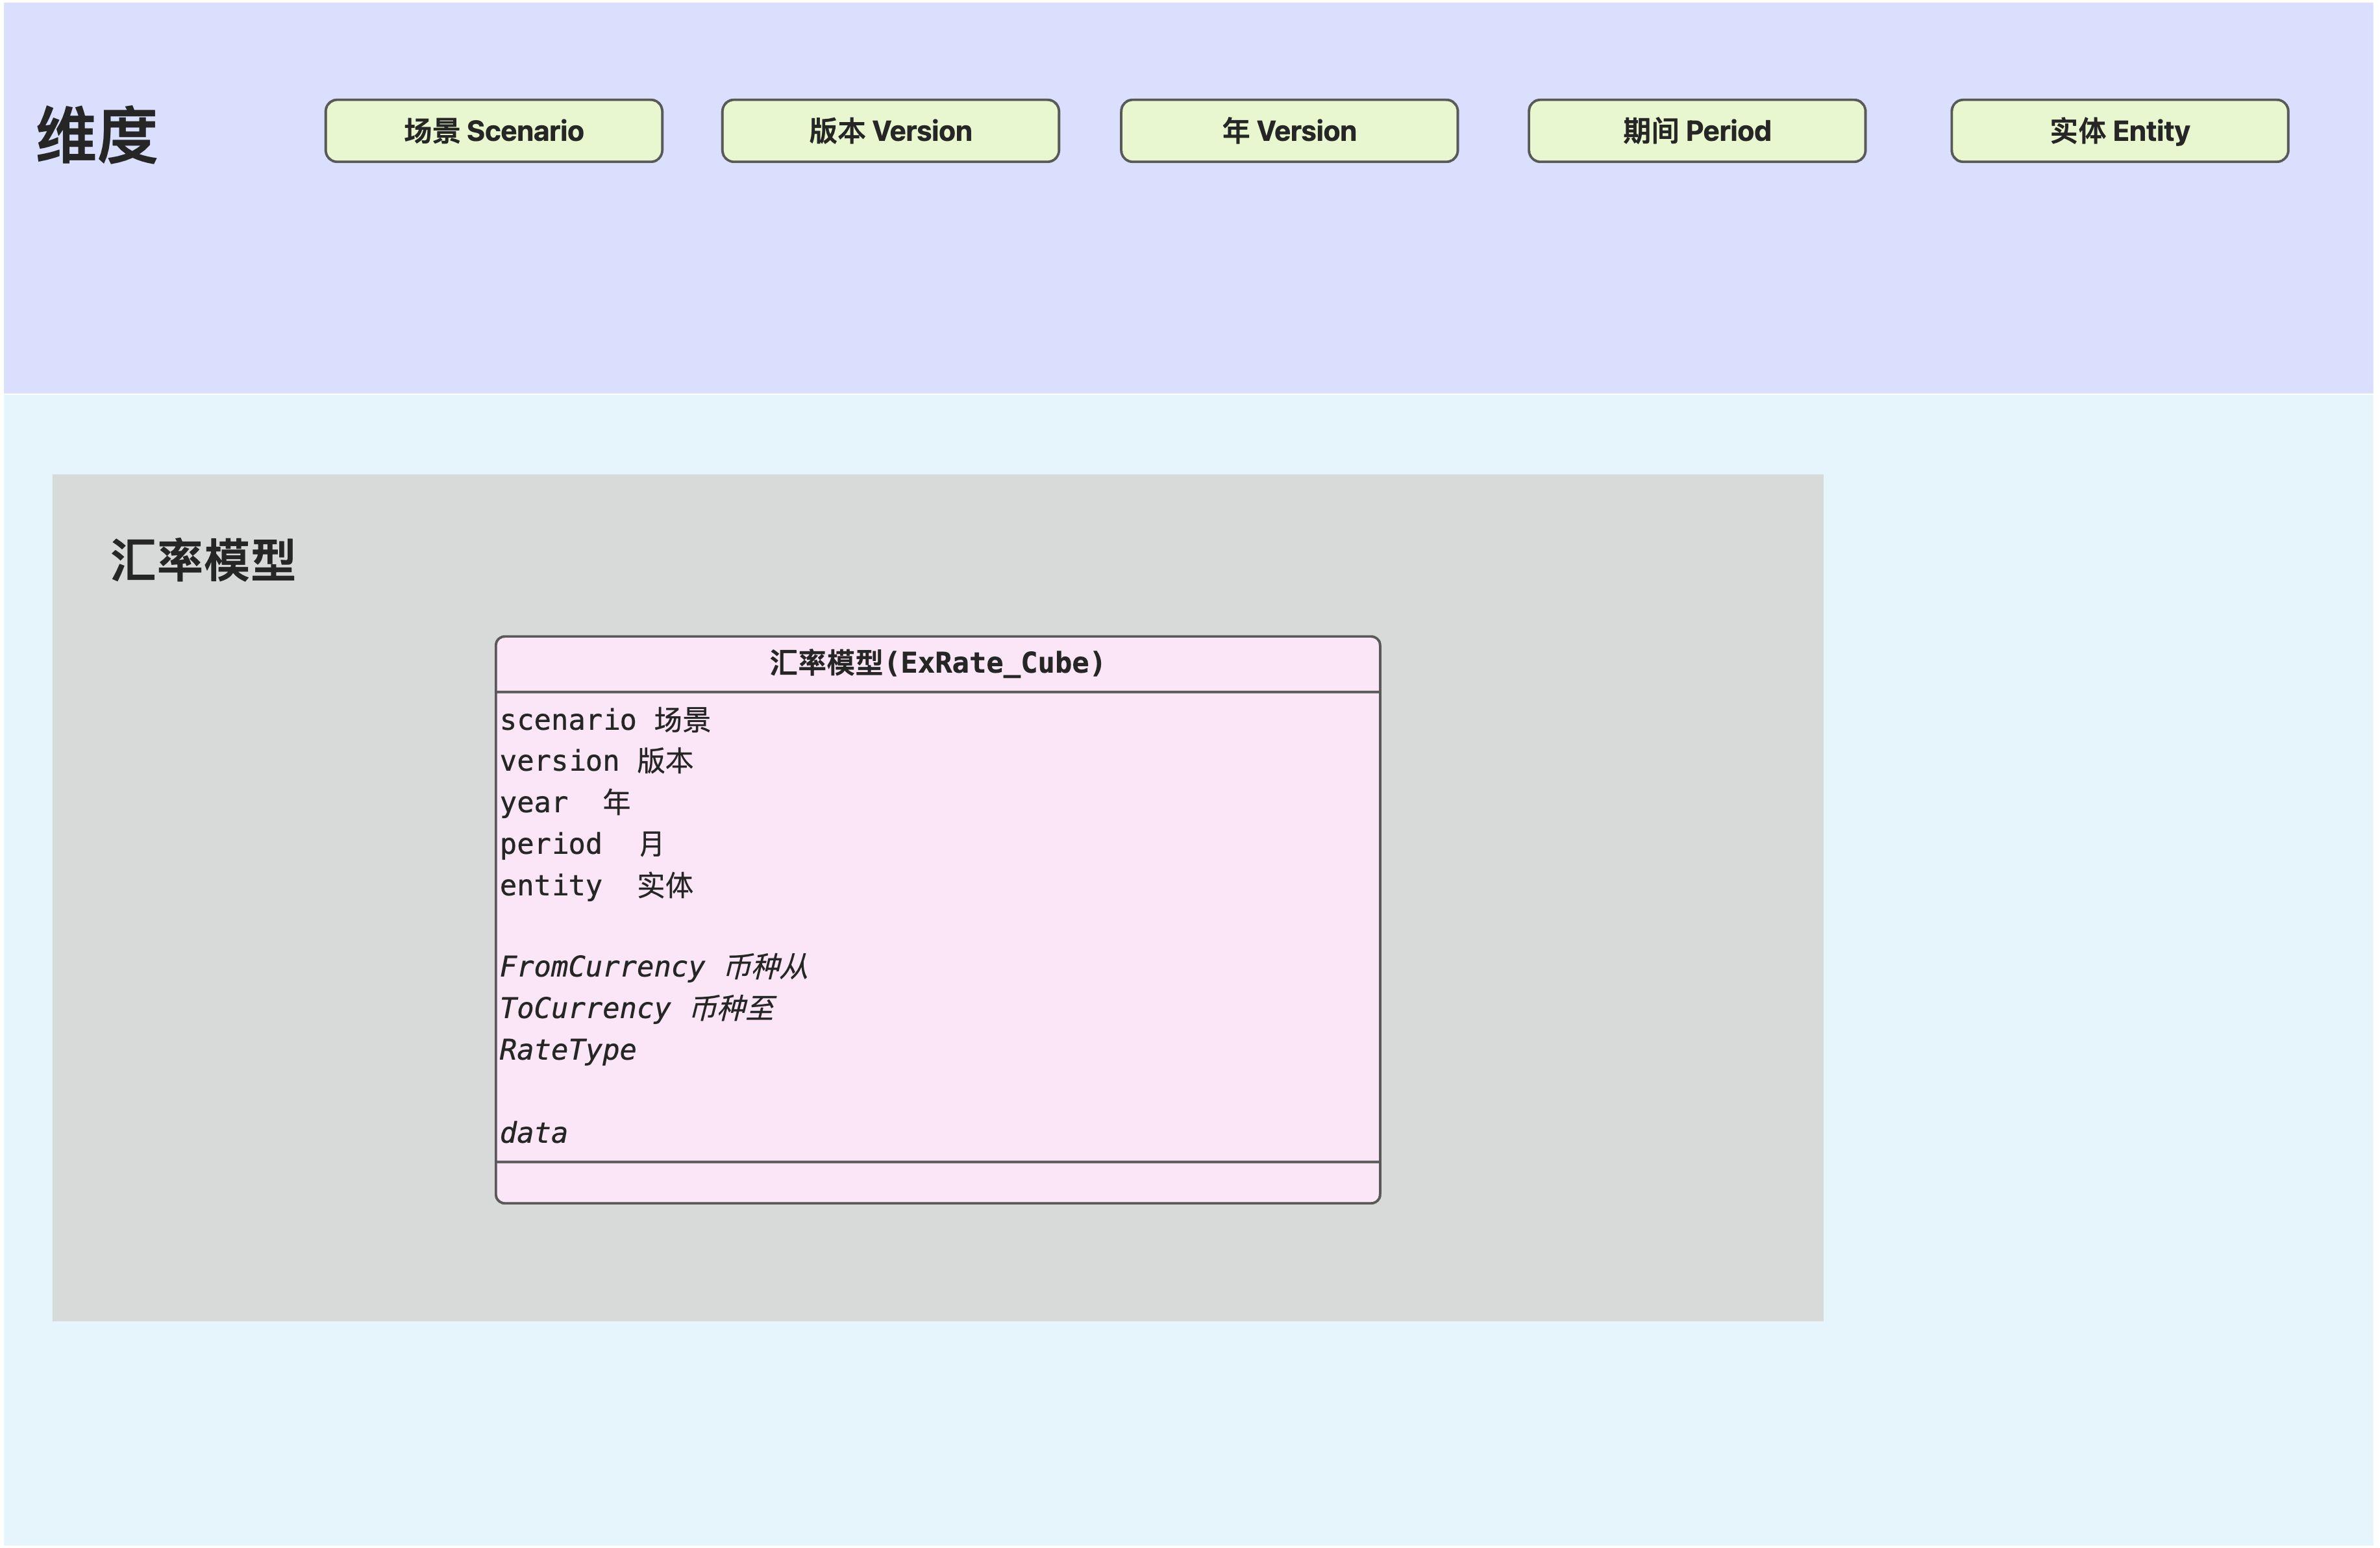Screen dimensions: 2380x1548
Task: Click the 汇率模型 section heading
Action: click(x=203, y=560)
